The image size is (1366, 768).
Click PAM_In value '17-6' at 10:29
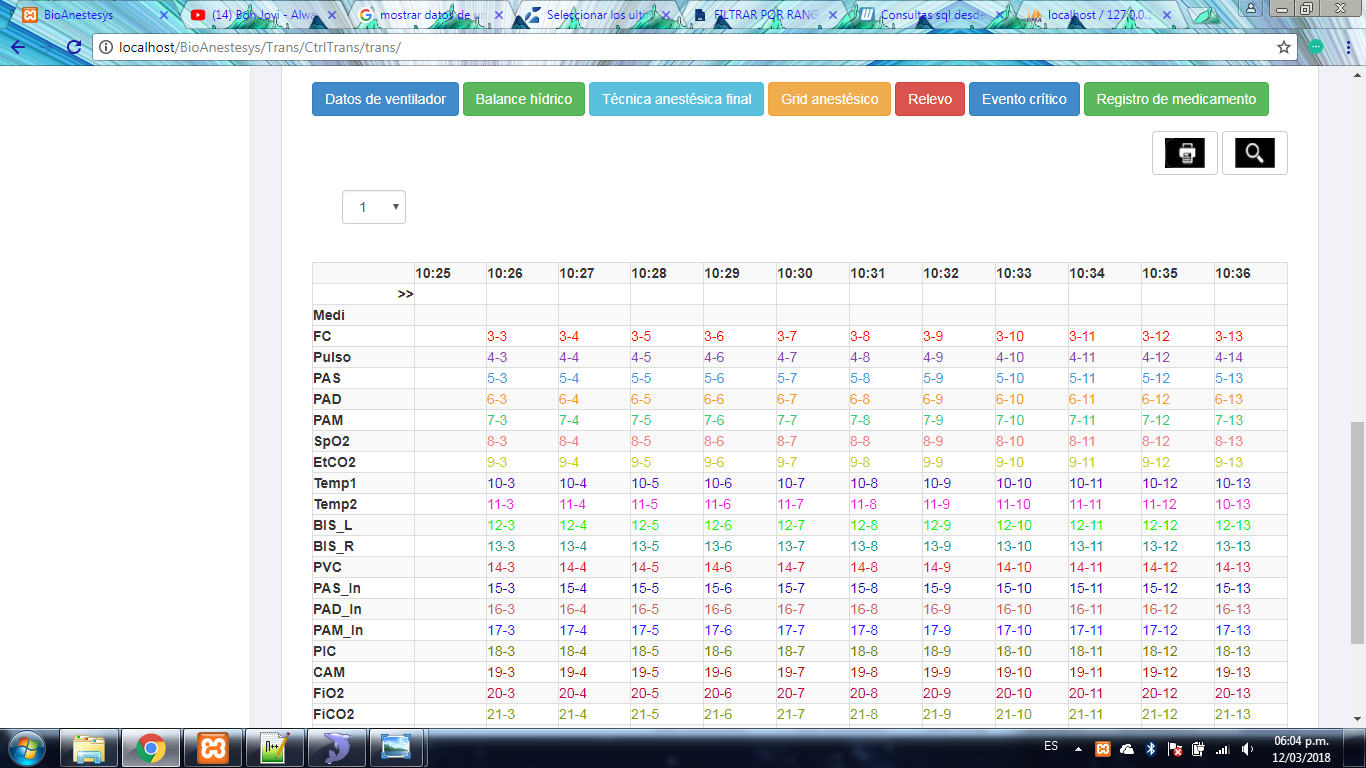click(x=718, y=630)
